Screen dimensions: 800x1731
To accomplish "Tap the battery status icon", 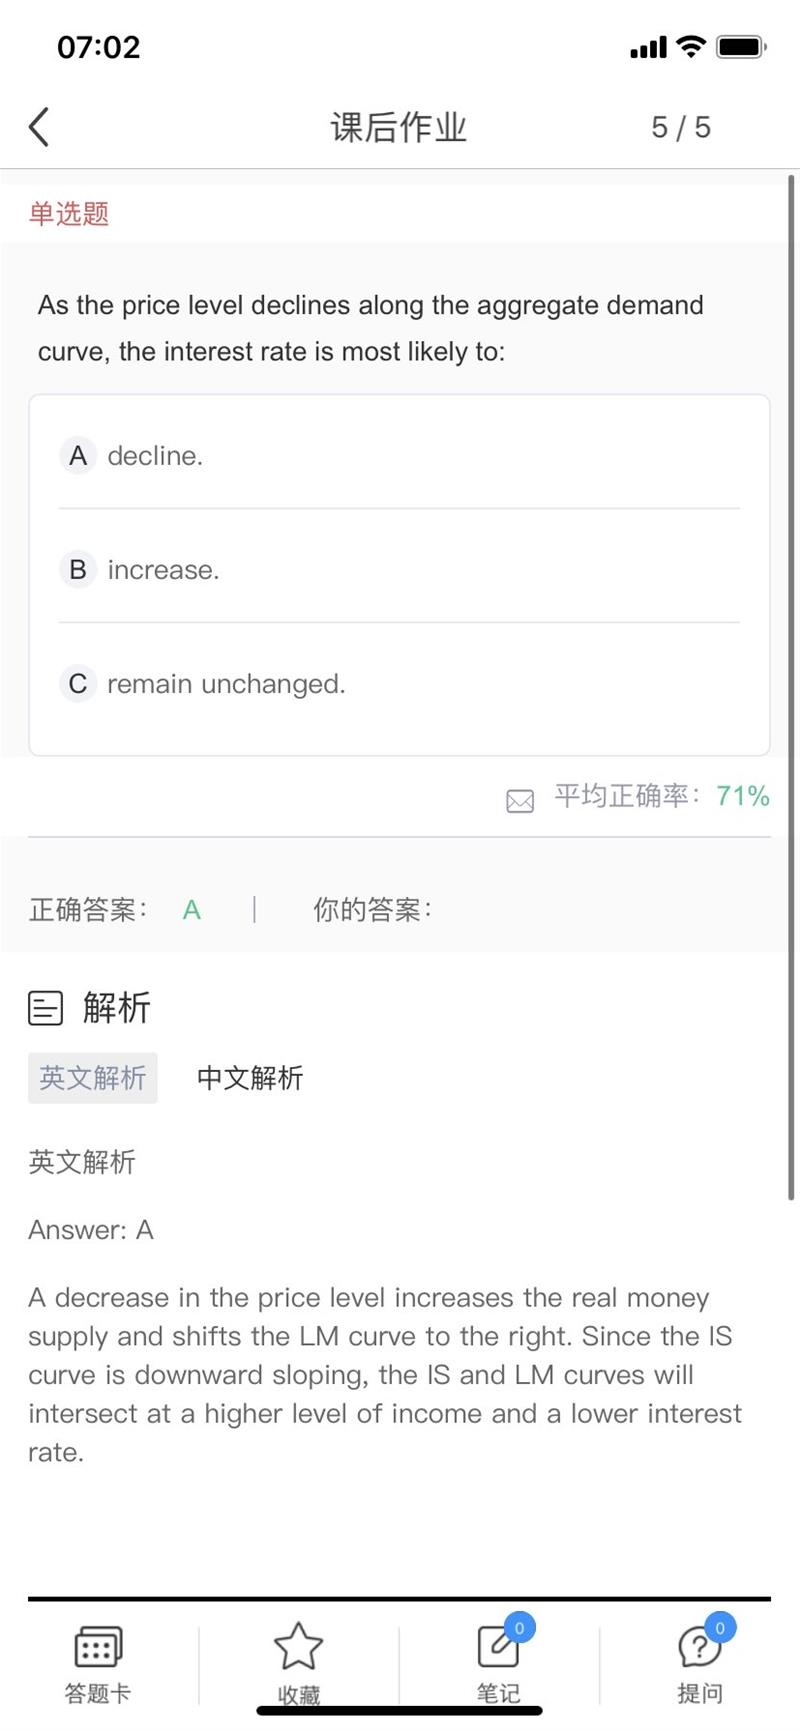I will pos(742,46).
